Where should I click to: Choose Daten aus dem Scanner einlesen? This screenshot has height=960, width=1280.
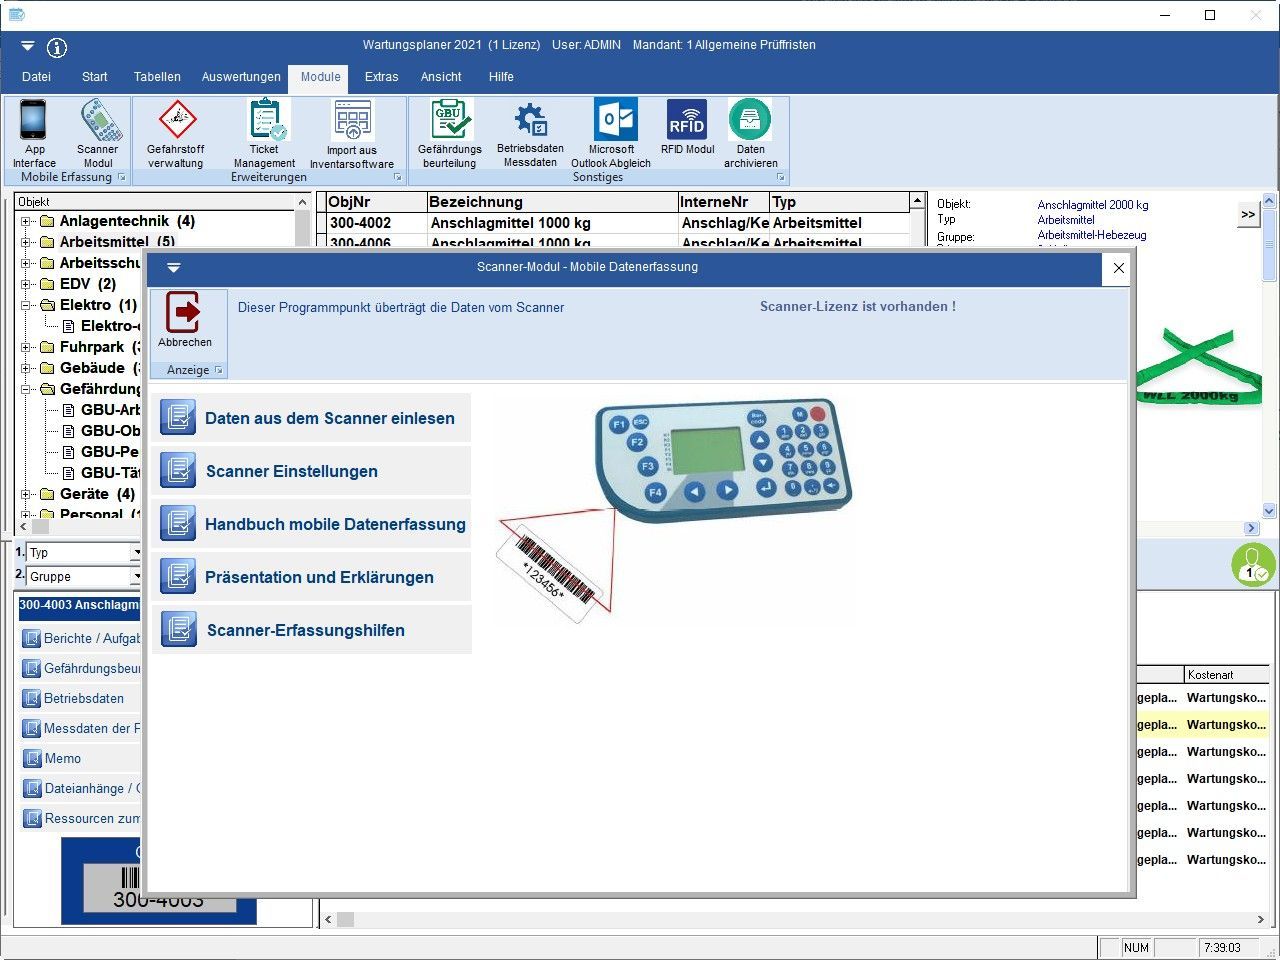click(329, 418)
